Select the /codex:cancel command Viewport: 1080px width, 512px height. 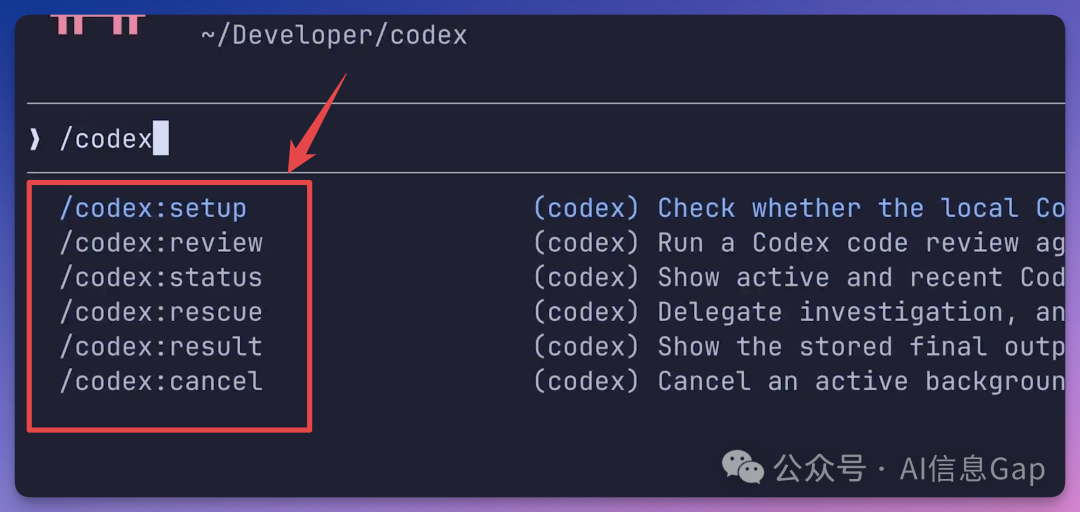pyautogui.click(x=161, y=381)
